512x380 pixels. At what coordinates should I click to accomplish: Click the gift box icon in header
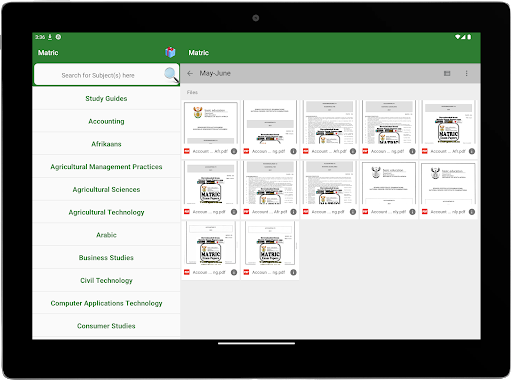170,52
